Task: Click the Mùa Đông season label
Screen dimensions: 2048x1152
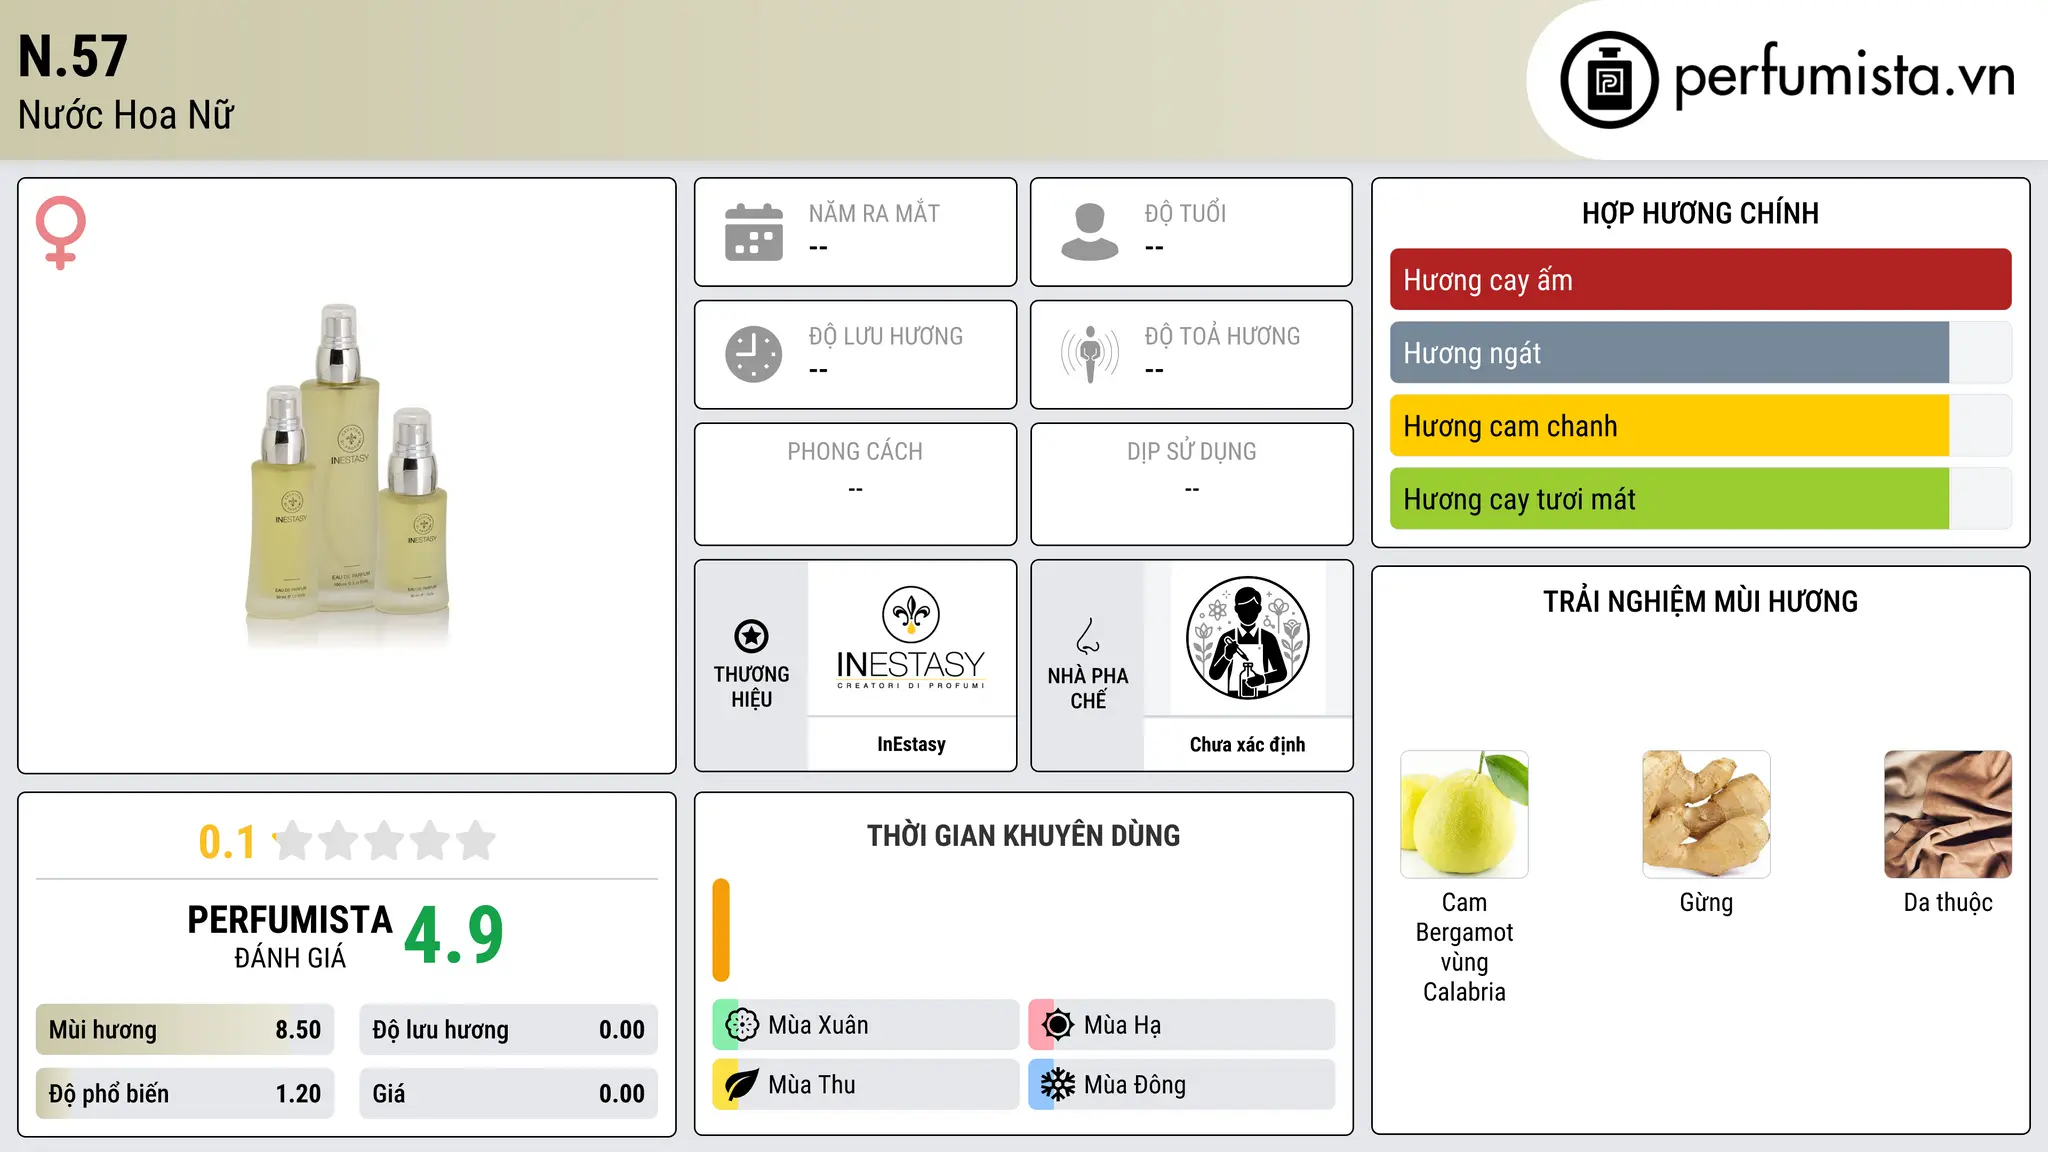Action: click(1135, 1085)
